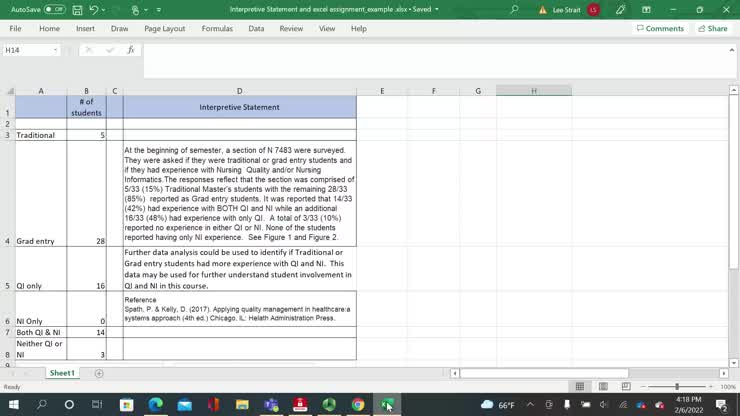Click the zoom slider handle
Viewport: 740px width, 416px height.
[x=677, y=387]
